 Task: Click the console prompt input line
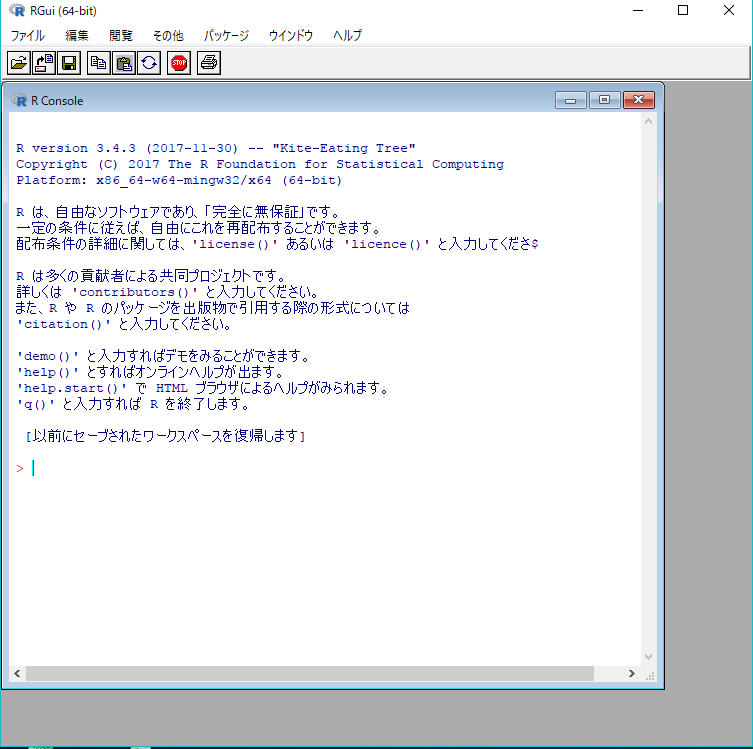(325, 468)
